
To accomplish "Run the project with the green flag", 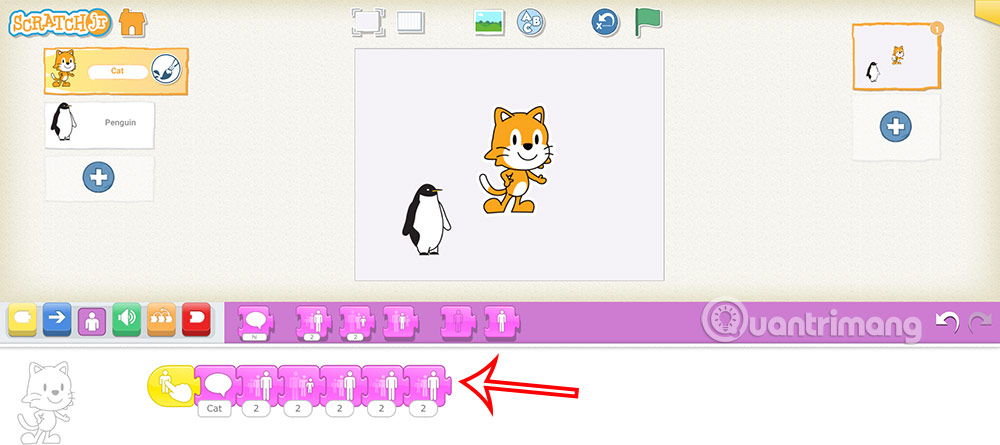I will click(x=648, y=22).
